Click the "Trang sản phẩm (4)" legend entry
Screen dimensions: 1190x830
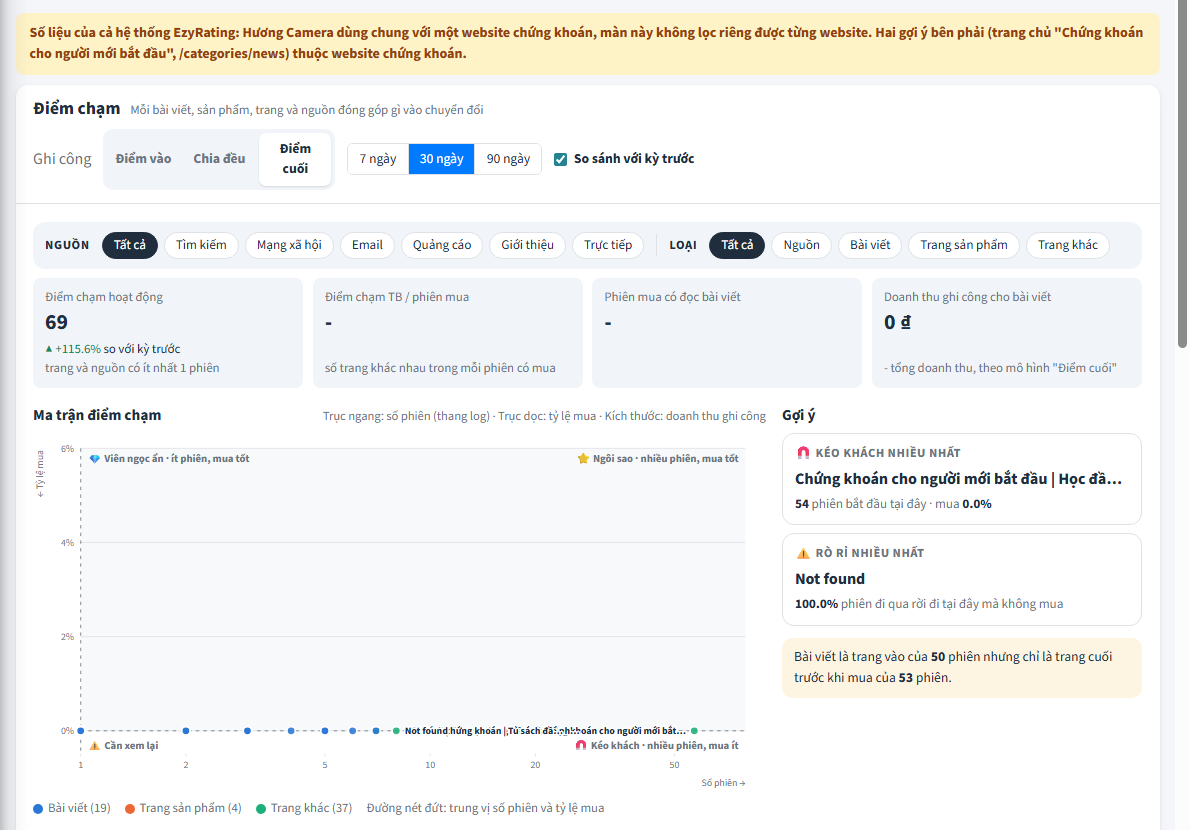click(x=184, y=809)
